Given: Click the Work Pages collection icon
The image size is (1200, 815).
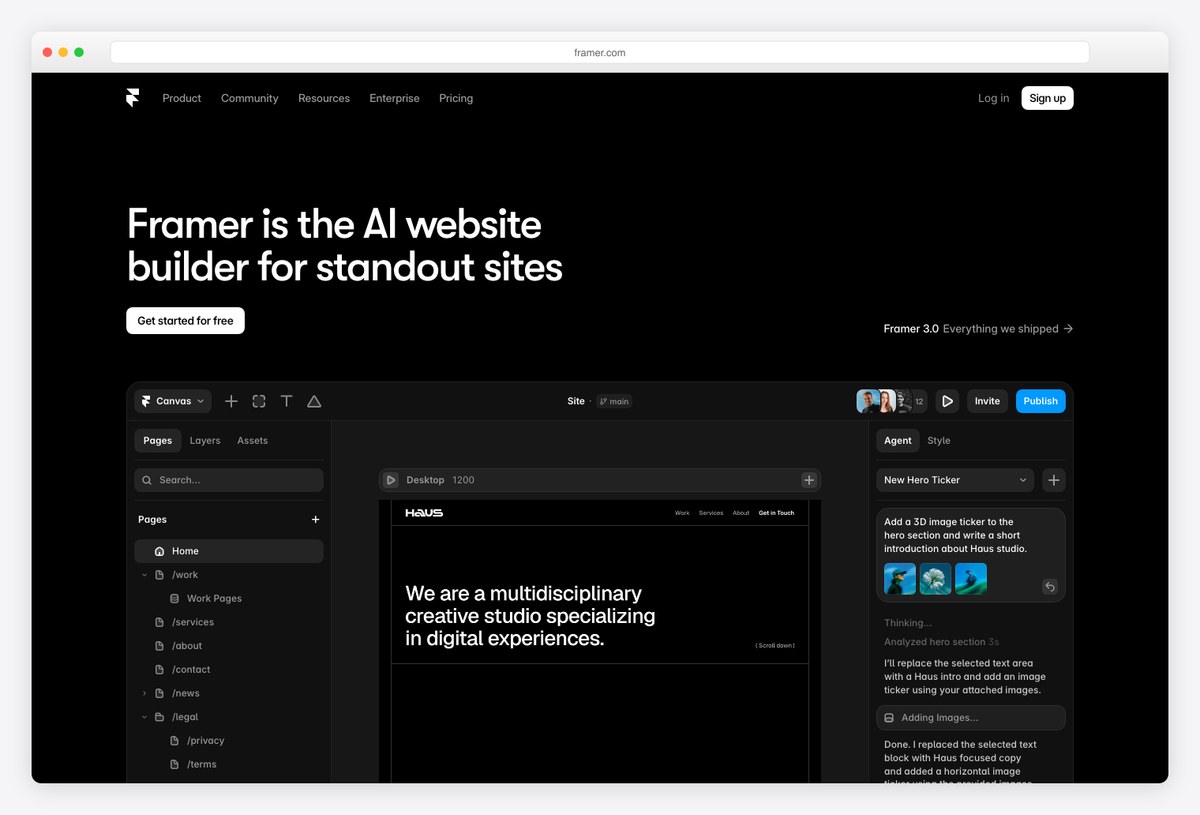Looking at the screenshot, I should tap(175, 598).
